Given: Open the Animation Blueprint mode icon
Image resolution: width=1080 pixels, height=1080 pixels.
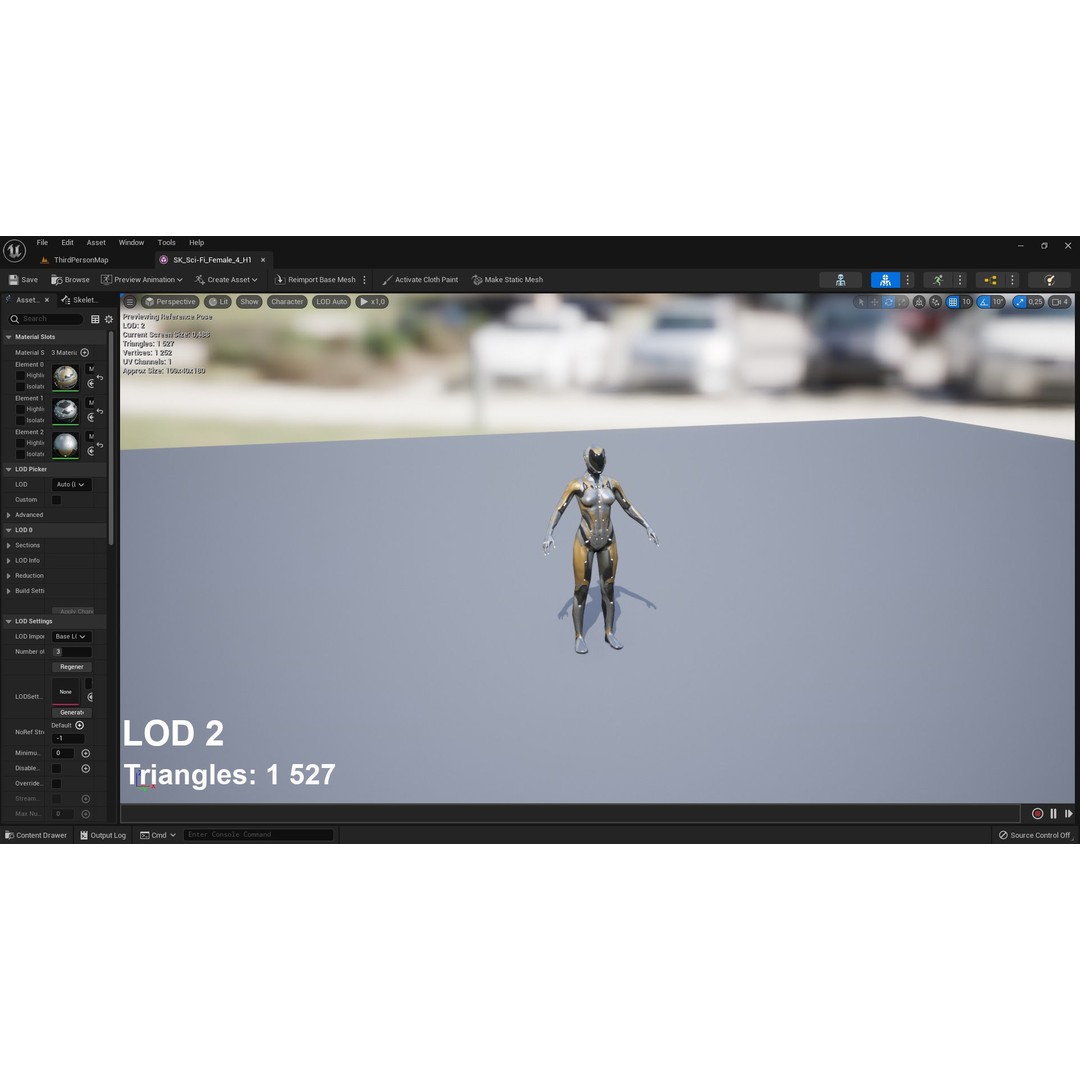Looking at the screenshot, I should (990, 280).
